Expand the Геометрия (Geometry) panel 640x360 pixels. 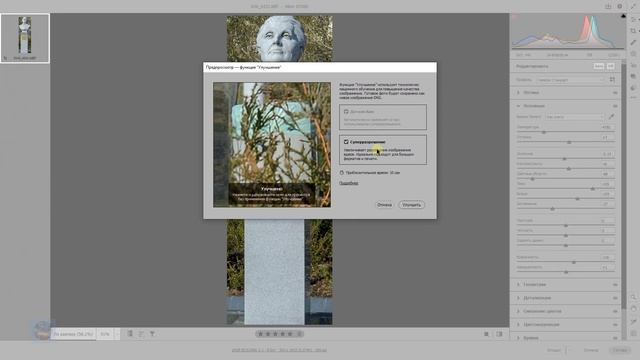point(518,284)
